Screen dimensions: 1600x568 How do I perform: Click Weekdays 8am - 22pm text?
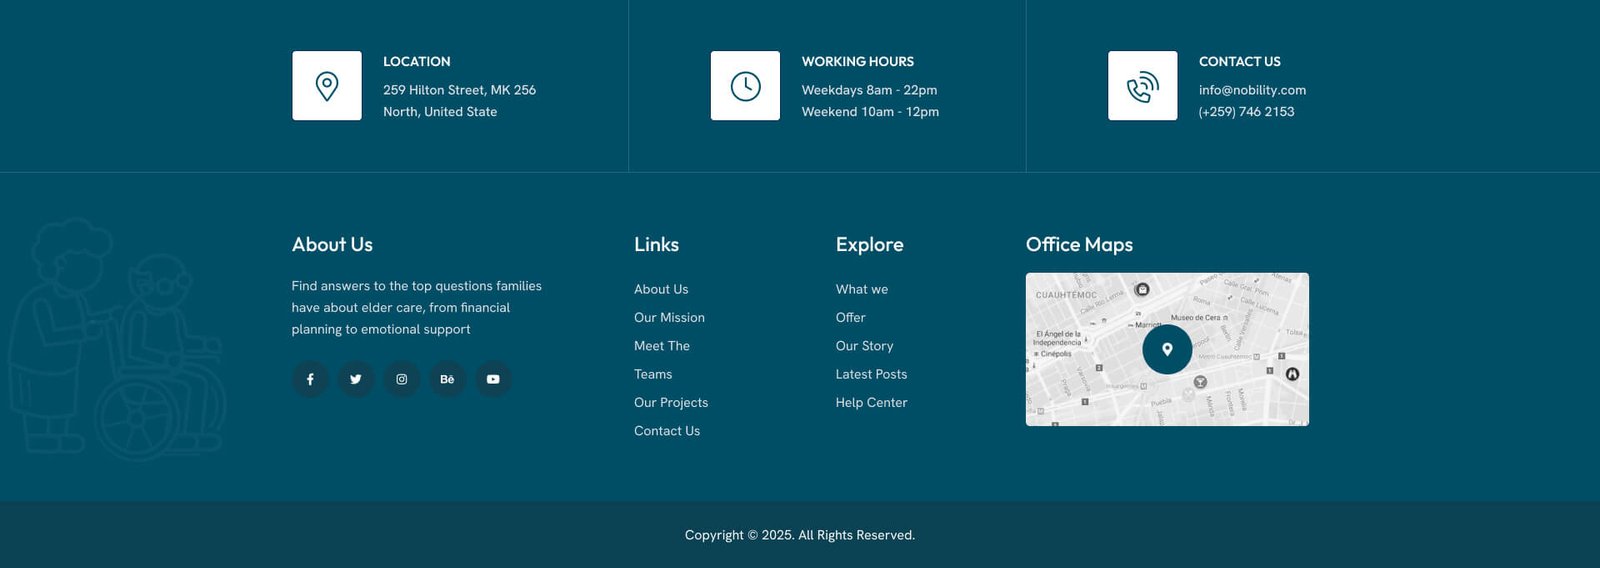(x=869, y=90)
